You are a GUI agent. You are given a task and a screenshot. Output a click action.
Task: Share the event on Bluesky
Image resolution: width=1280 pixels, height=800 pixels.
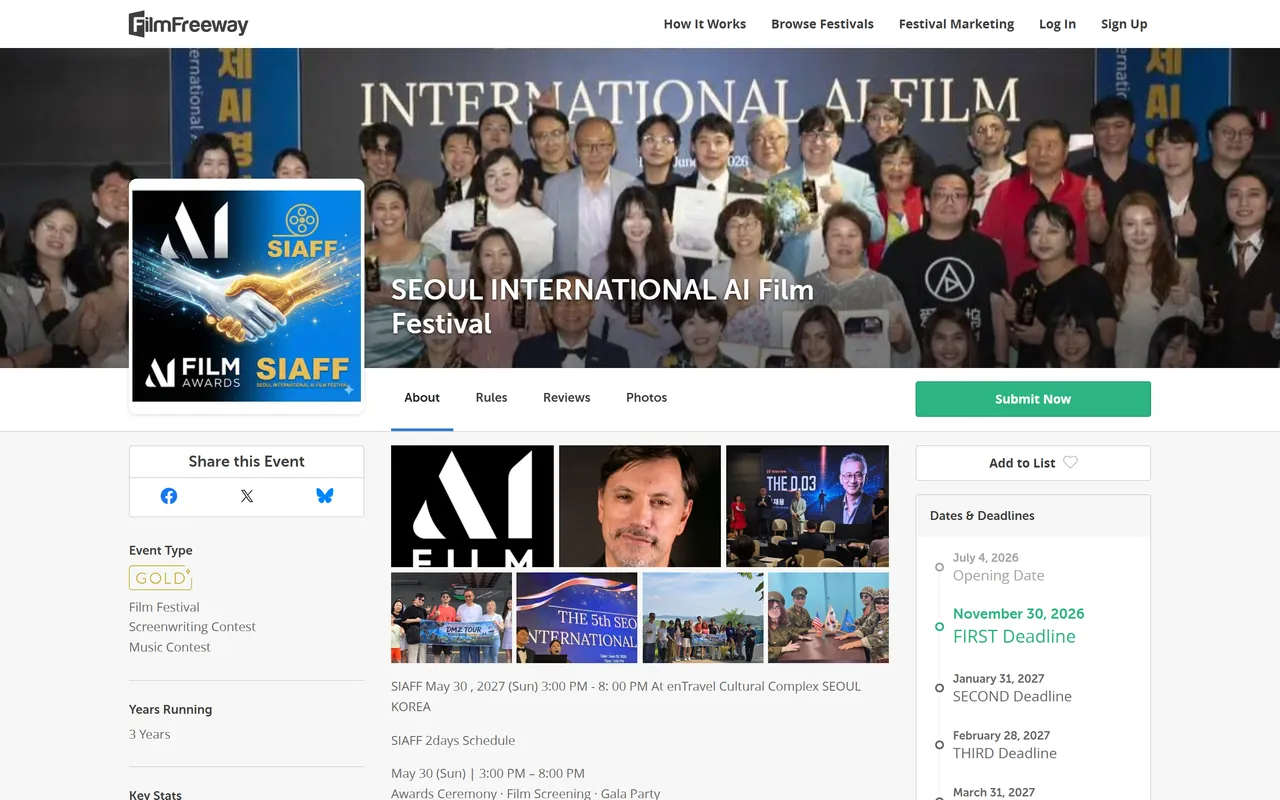click(x=325, y=496)
